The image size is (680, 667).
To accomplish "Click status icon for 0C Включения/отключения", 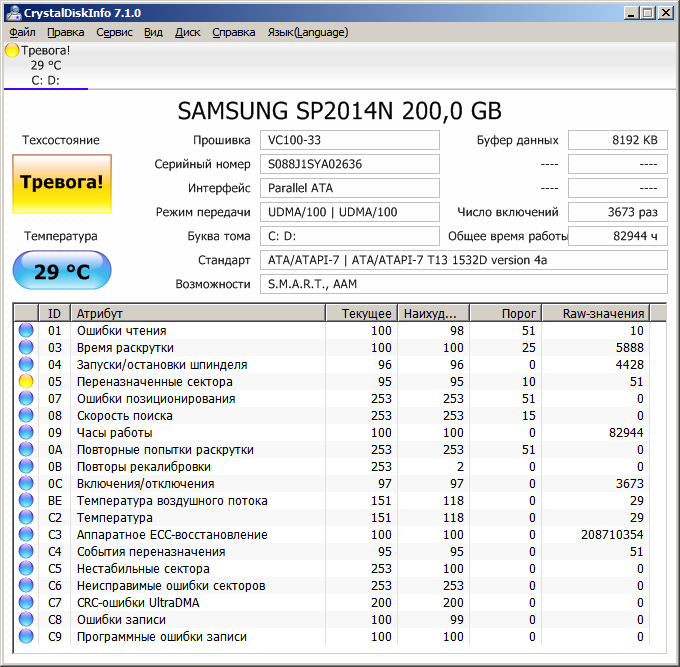I will 26,483.
